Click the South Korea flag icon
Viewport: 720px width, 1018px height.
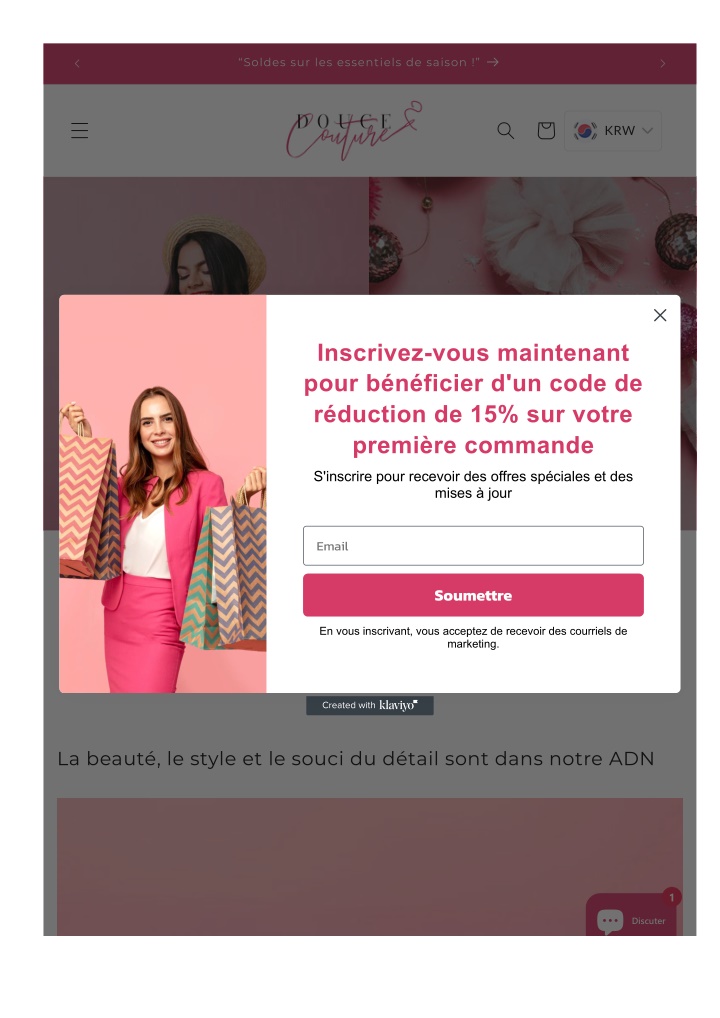click(585, 130)
